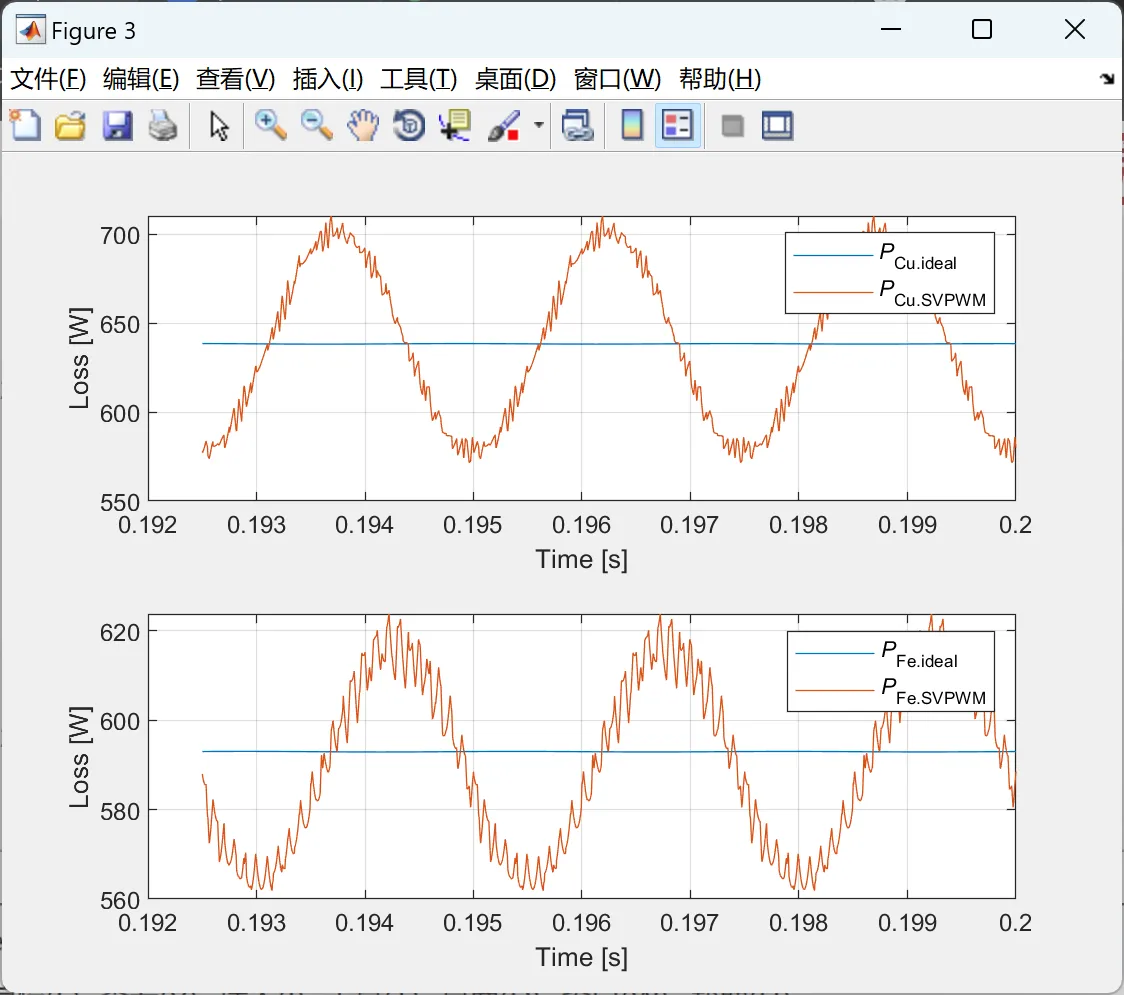Open the 帮助(H) menu
Screen dimensions: 1124x995
pyautogui.click(x=720, y=79)
